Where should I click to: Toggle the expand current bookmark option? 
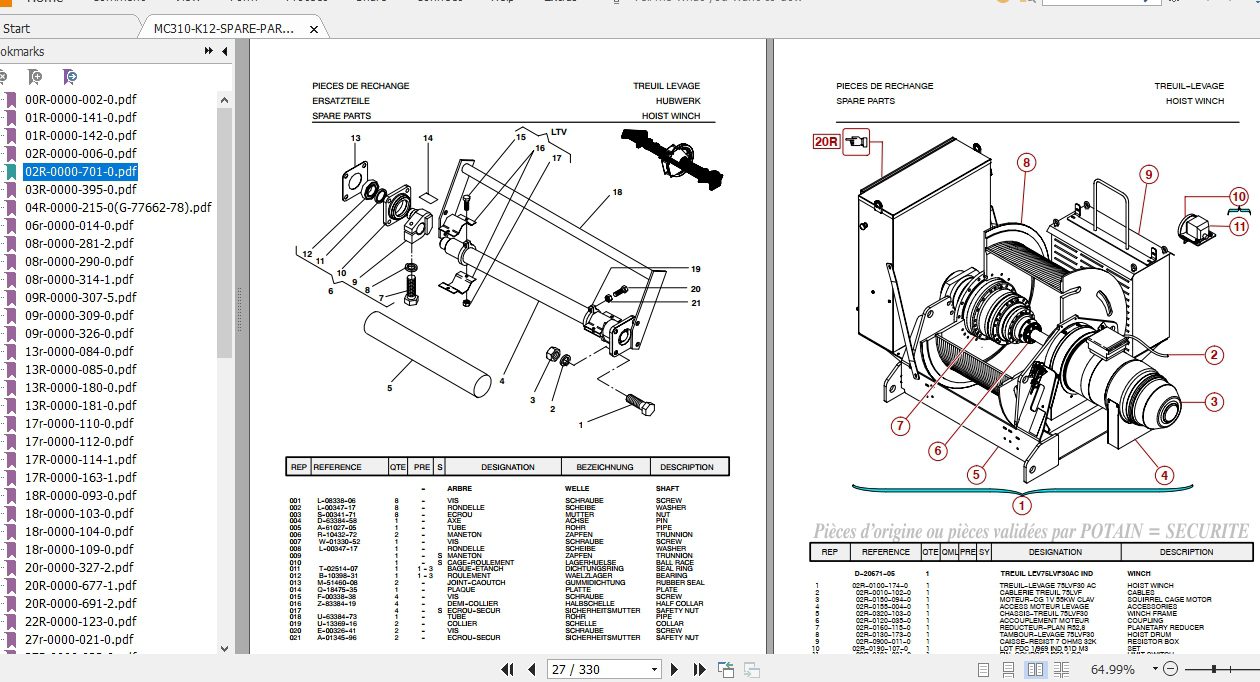coord(70,77)
